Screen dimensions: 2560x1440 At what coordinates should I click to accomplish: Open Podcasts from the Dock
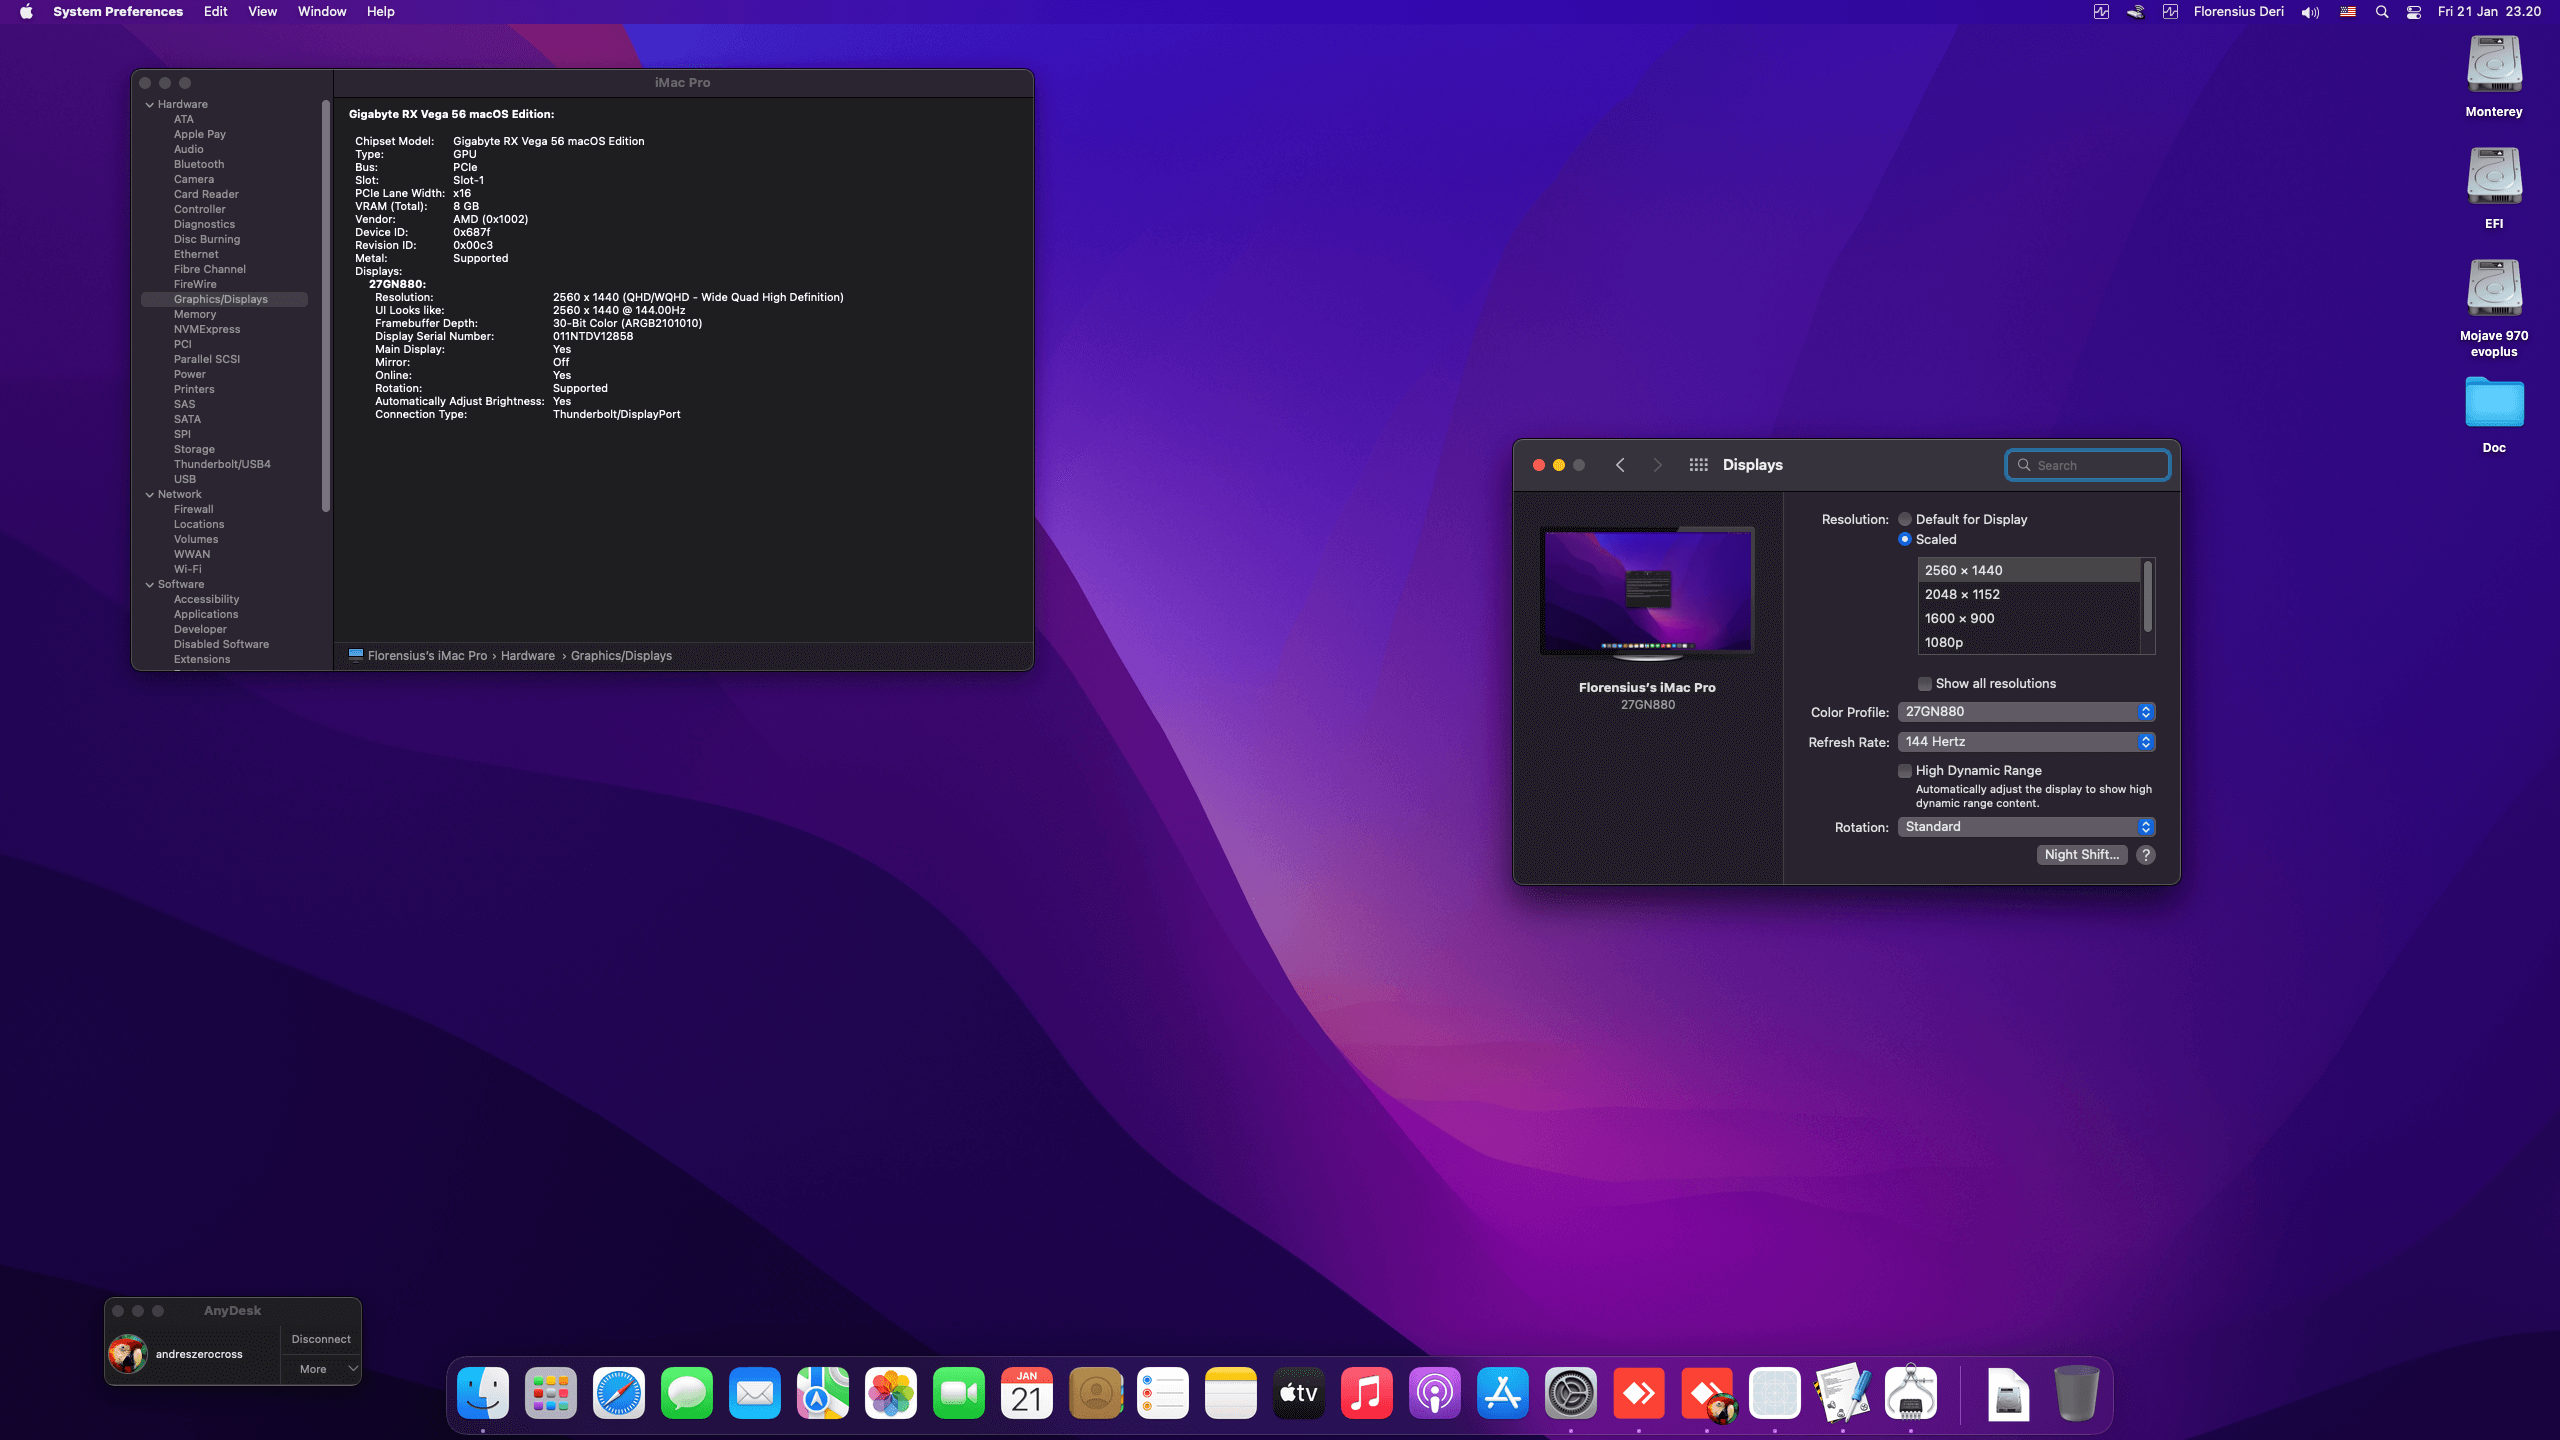(1436, 1392)
